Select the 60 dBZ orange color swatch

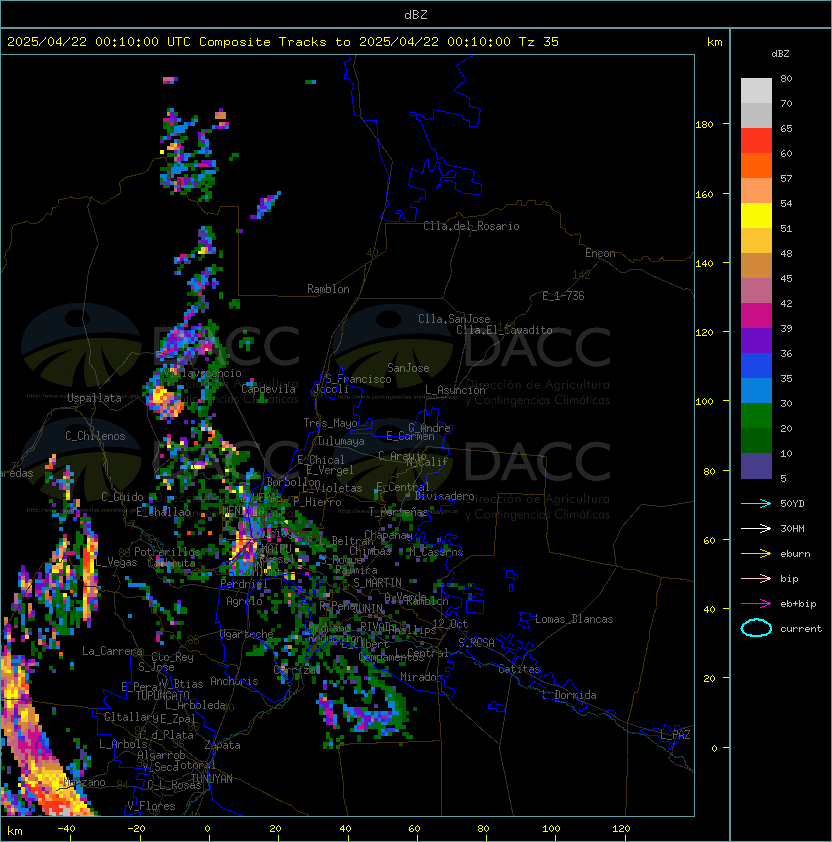(x=756, y=165)
